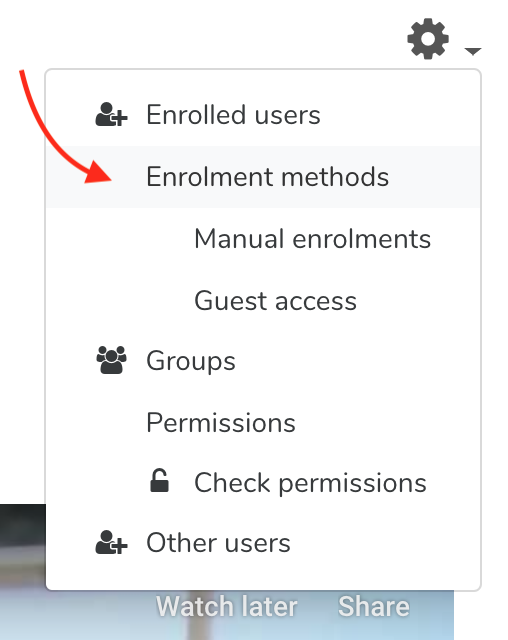Screen dimensions: 508x640
Task: Click the open padlock icon
Action: click(160, 480)
